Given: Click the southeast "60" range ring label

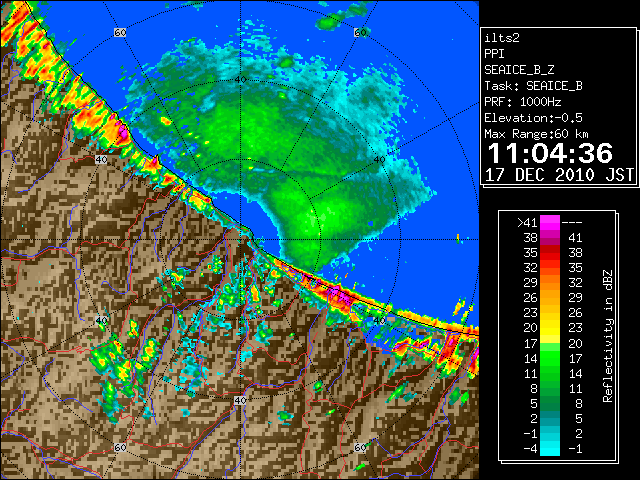Looking at the screenshot, I should tap(360, 448).
